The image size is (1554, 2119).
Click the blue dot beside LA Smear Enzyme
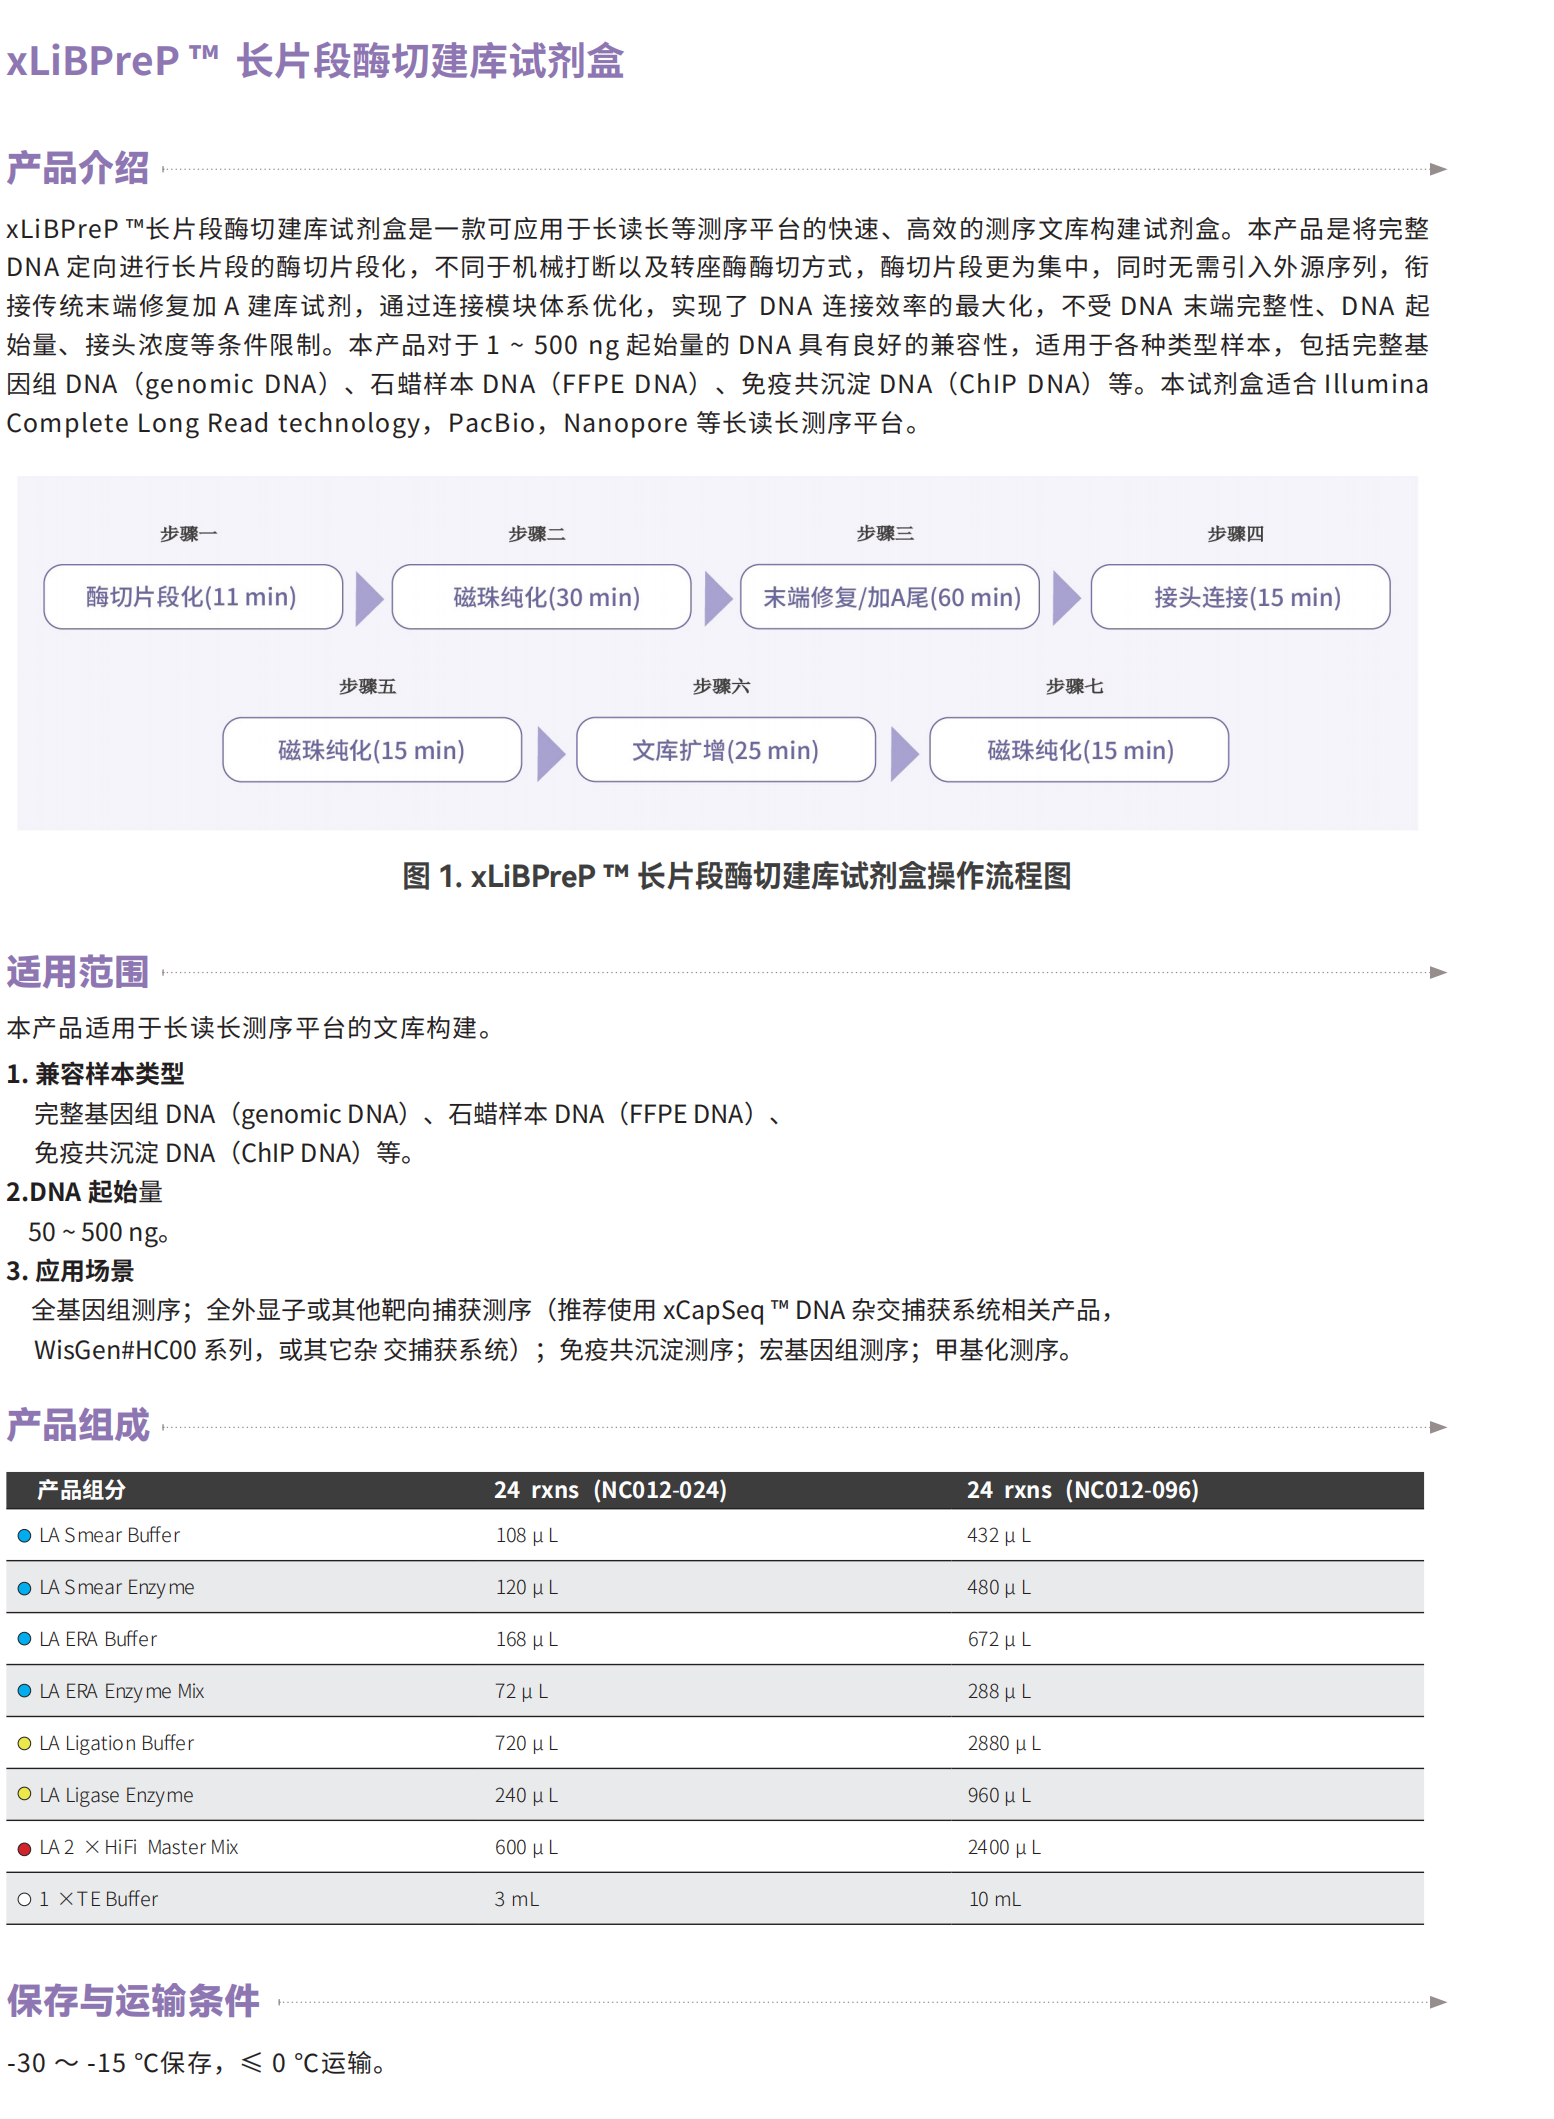pos(24,1588)
